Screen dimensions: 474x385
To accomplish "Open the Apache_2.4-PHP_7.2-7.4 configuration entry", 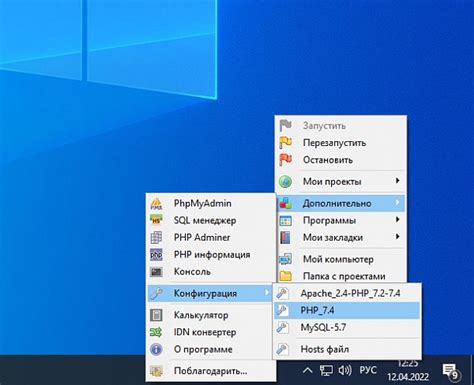I will (x=347, y=293).
